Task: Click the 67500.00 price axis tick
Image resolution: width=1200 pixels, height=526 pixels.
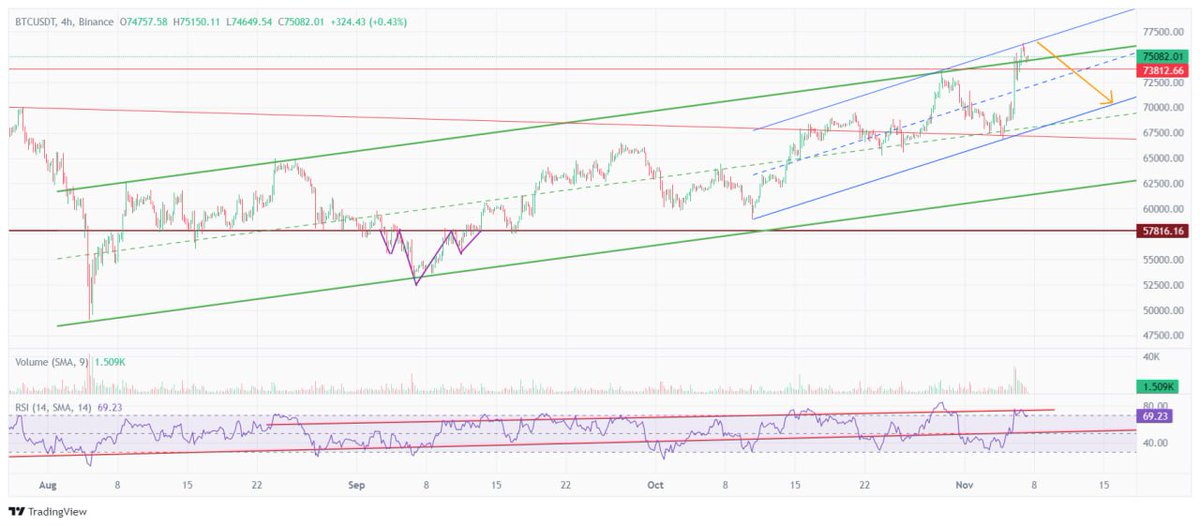Action: (1165, 133)
